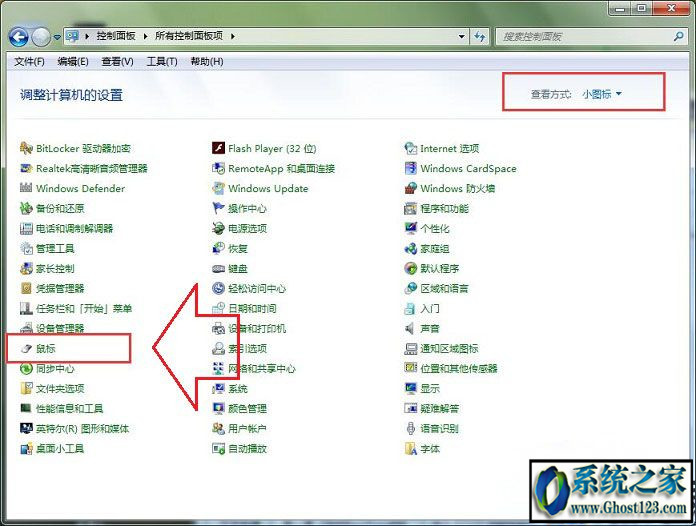The image size is (696, 526).
Task: Open the 鼠标 mouse icon
Action: pos(26,349)
